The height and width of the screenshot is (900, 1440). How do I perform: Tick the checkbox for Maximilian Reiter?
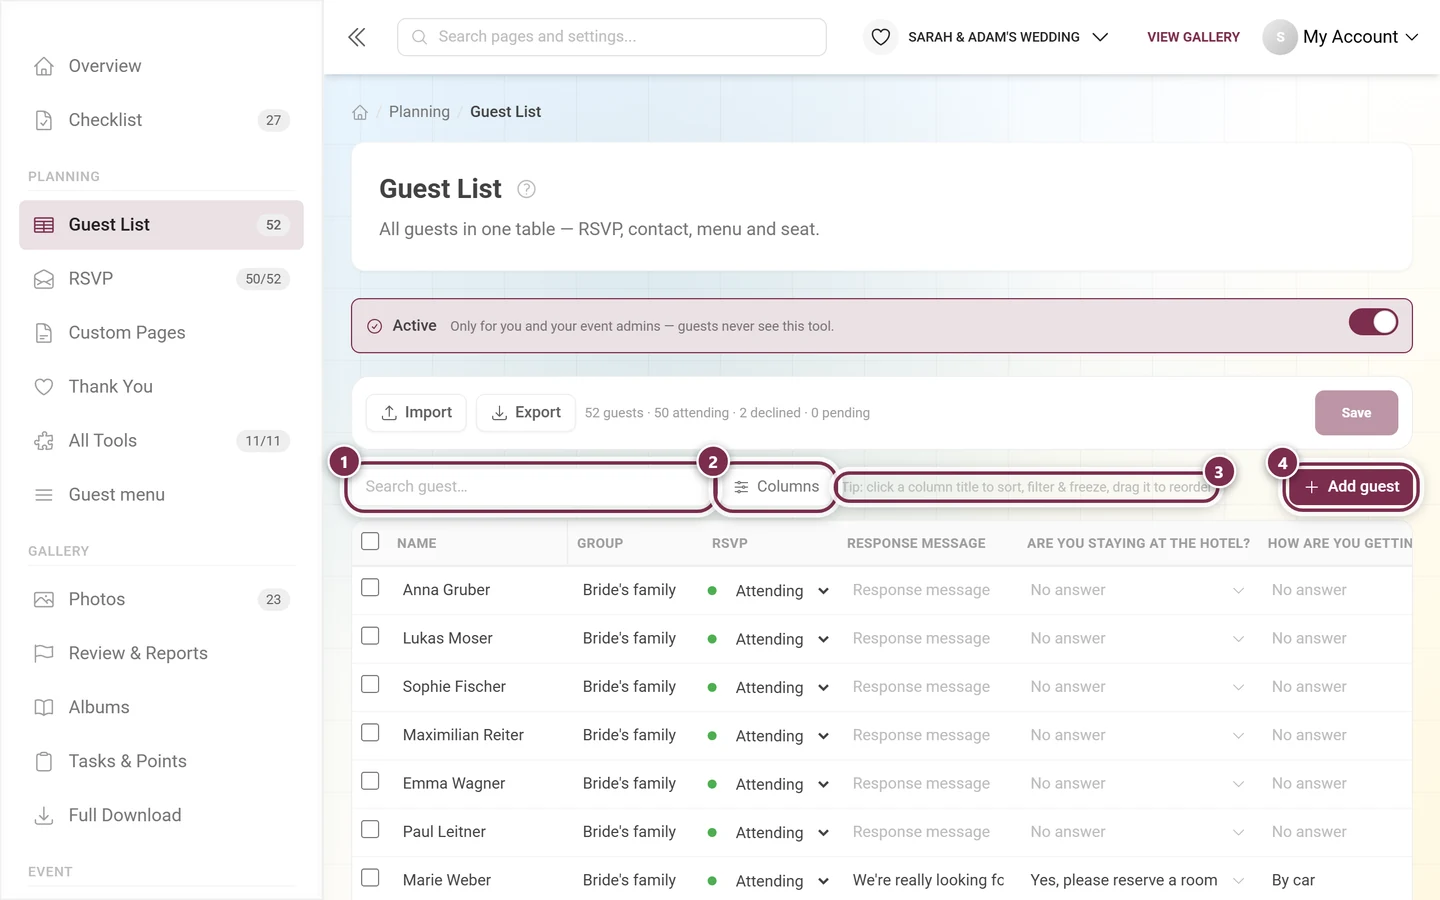pyautogui.click(x=370, y=733)
